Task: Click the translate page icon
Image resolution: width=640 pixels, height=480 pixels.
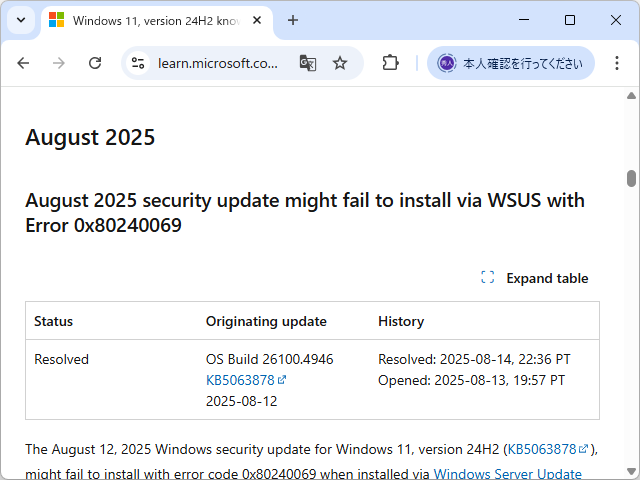Action: tap(307, 63)
